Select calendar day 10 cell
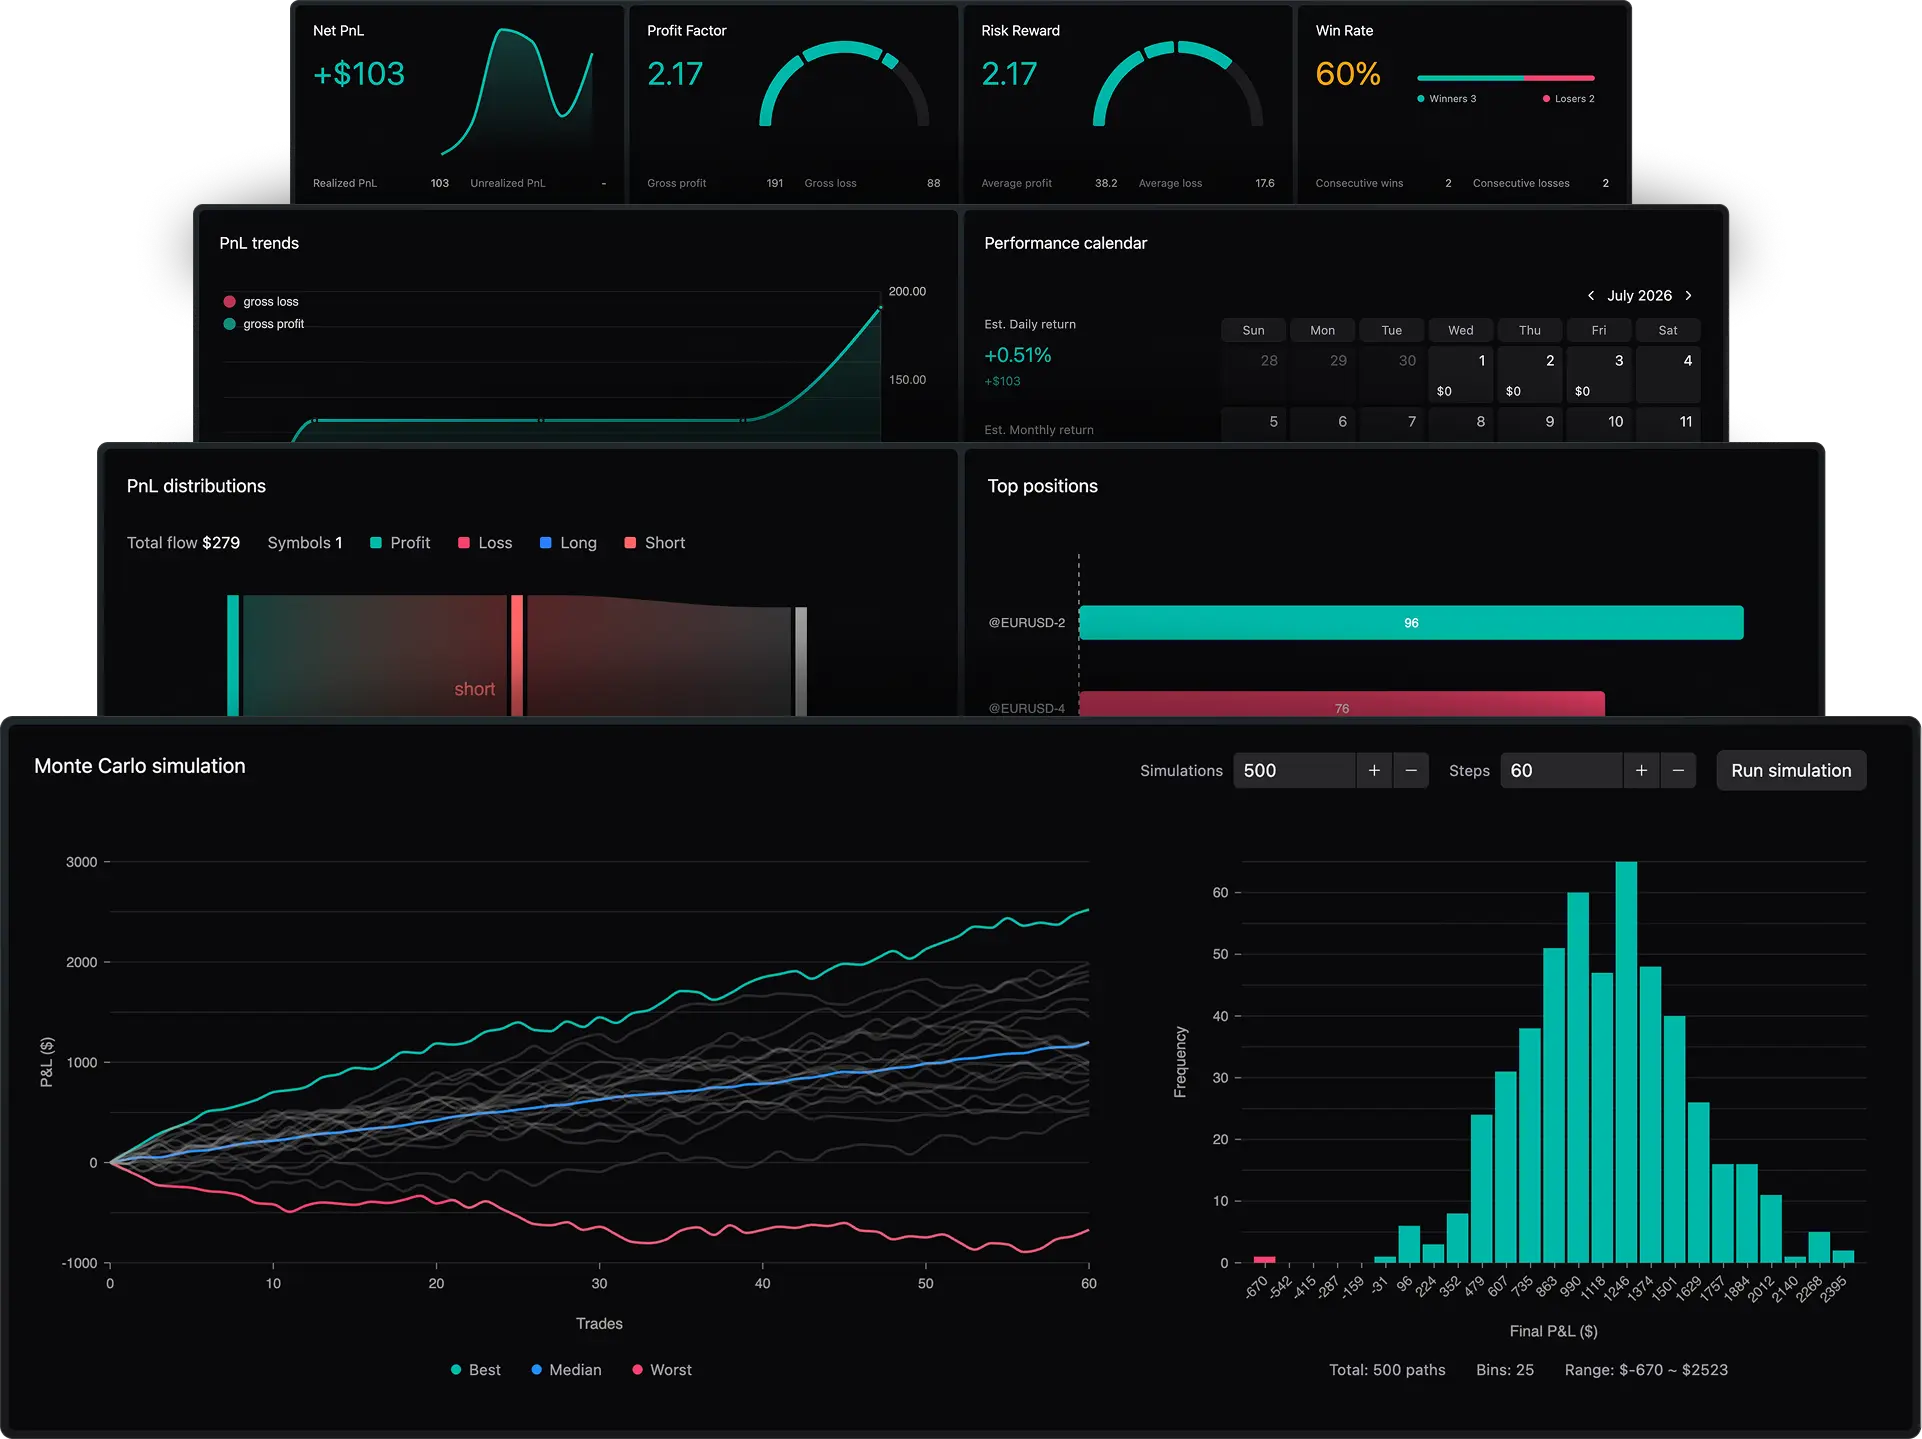1922x1439 pixels. click(1599, 424)
